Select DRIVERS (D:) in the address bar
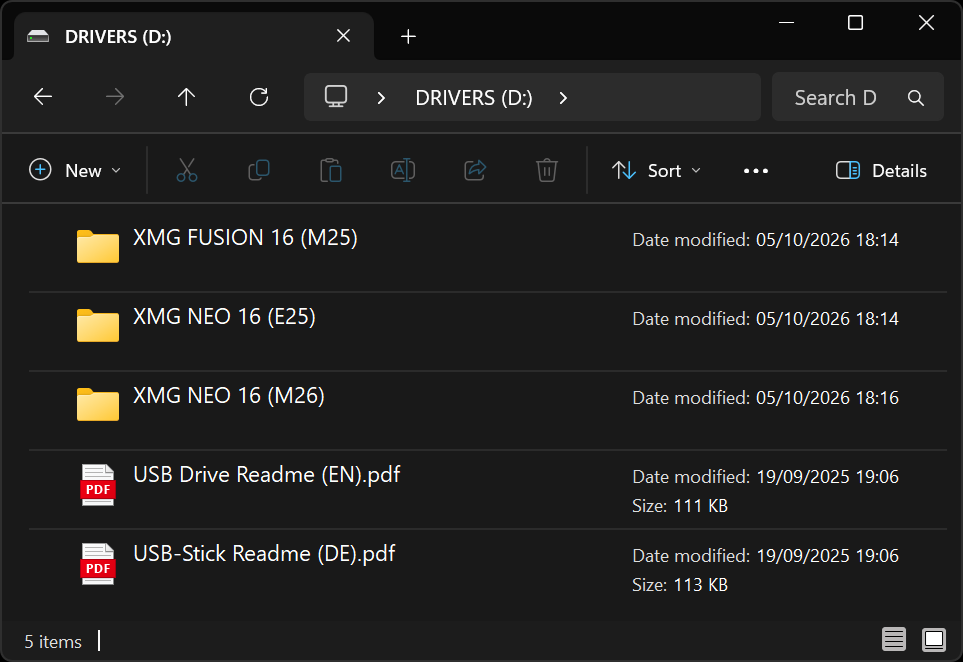The image size is (963, 662). pyautogui.click(x=474, y=98)
